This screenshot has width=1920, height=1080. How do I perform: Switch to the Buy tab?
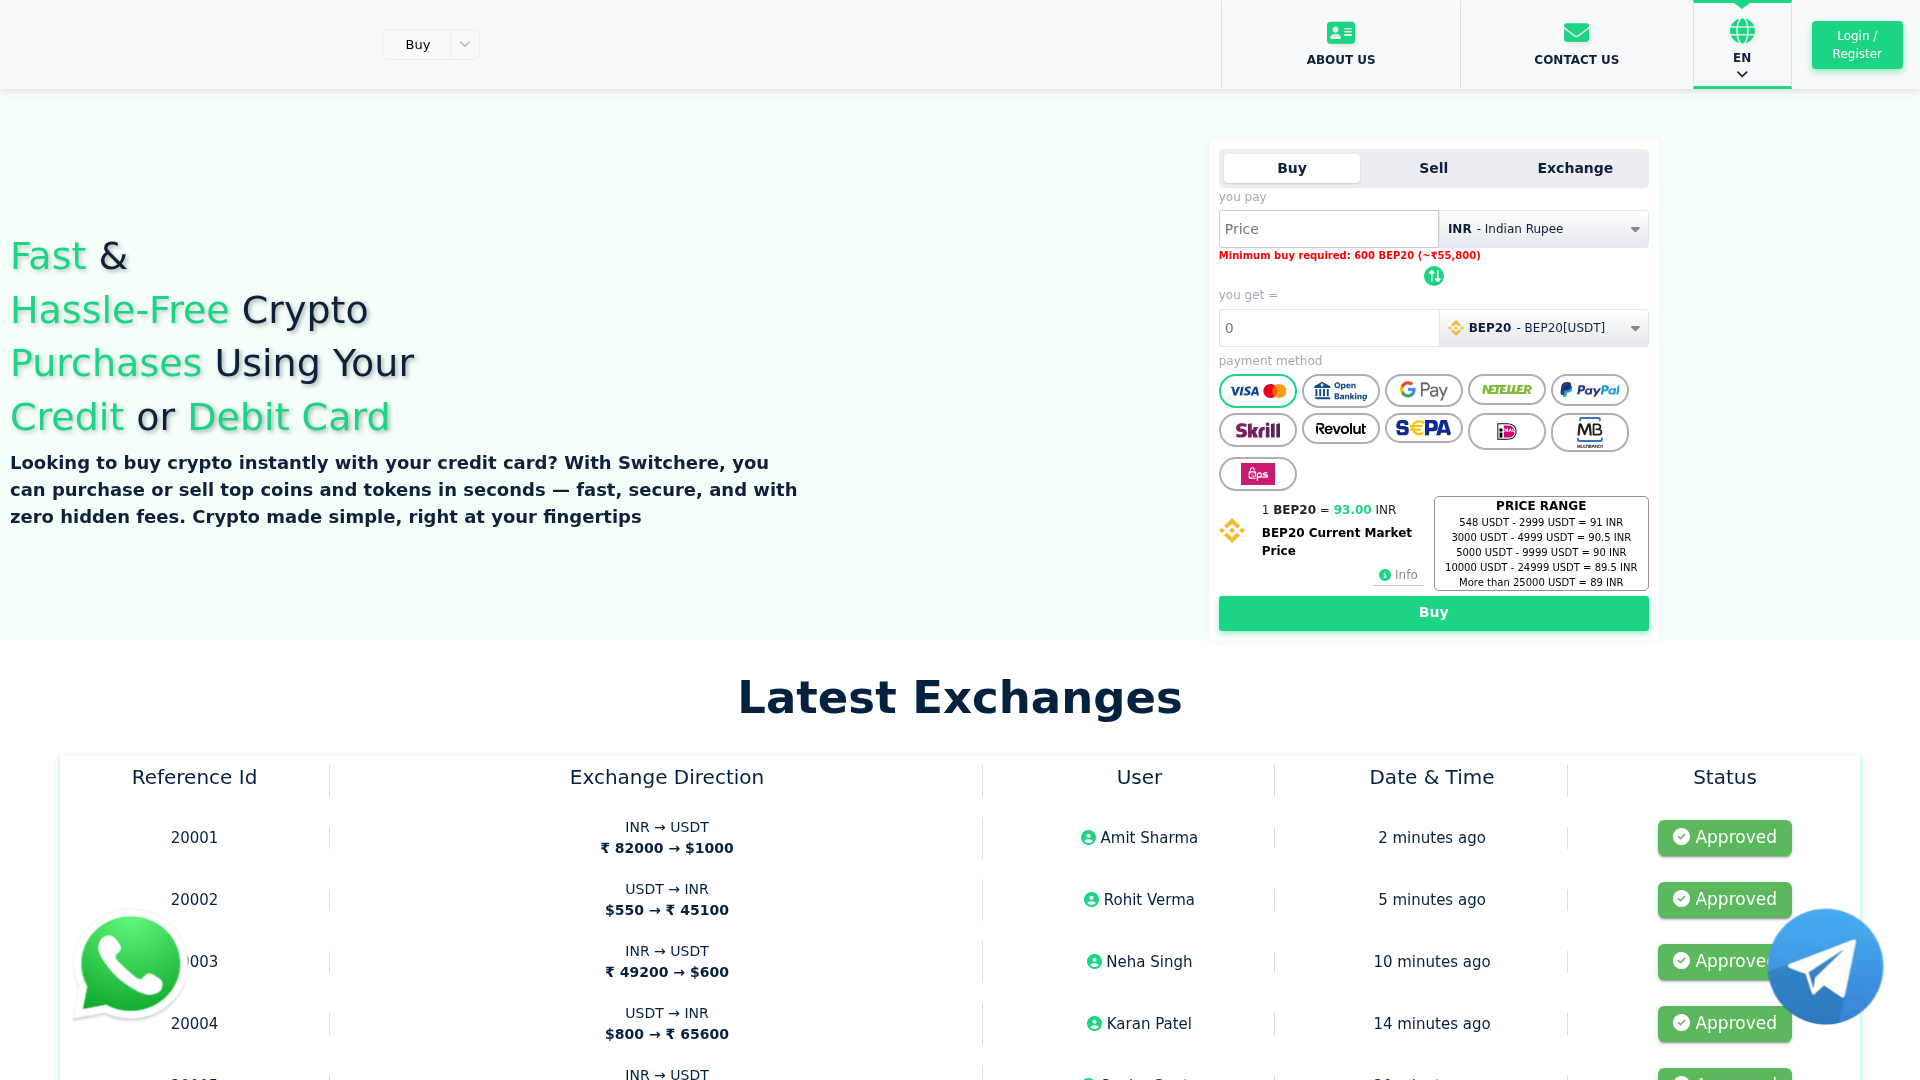click(x=1291, y=168)
